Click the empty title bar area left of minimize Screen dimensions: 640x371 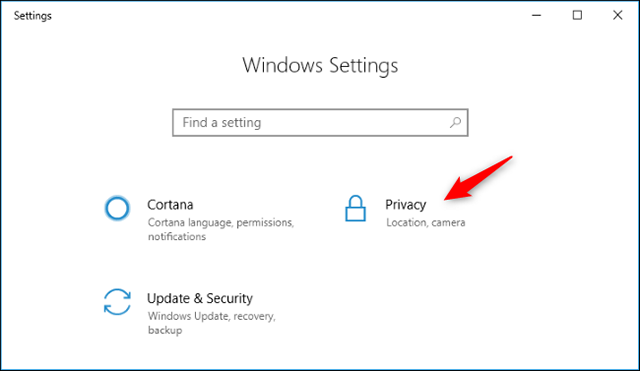[x=286, y=16]
